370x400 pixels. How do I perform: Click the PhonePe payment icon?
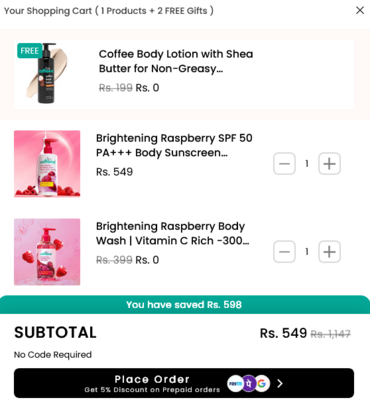click(x=249, y=384)
